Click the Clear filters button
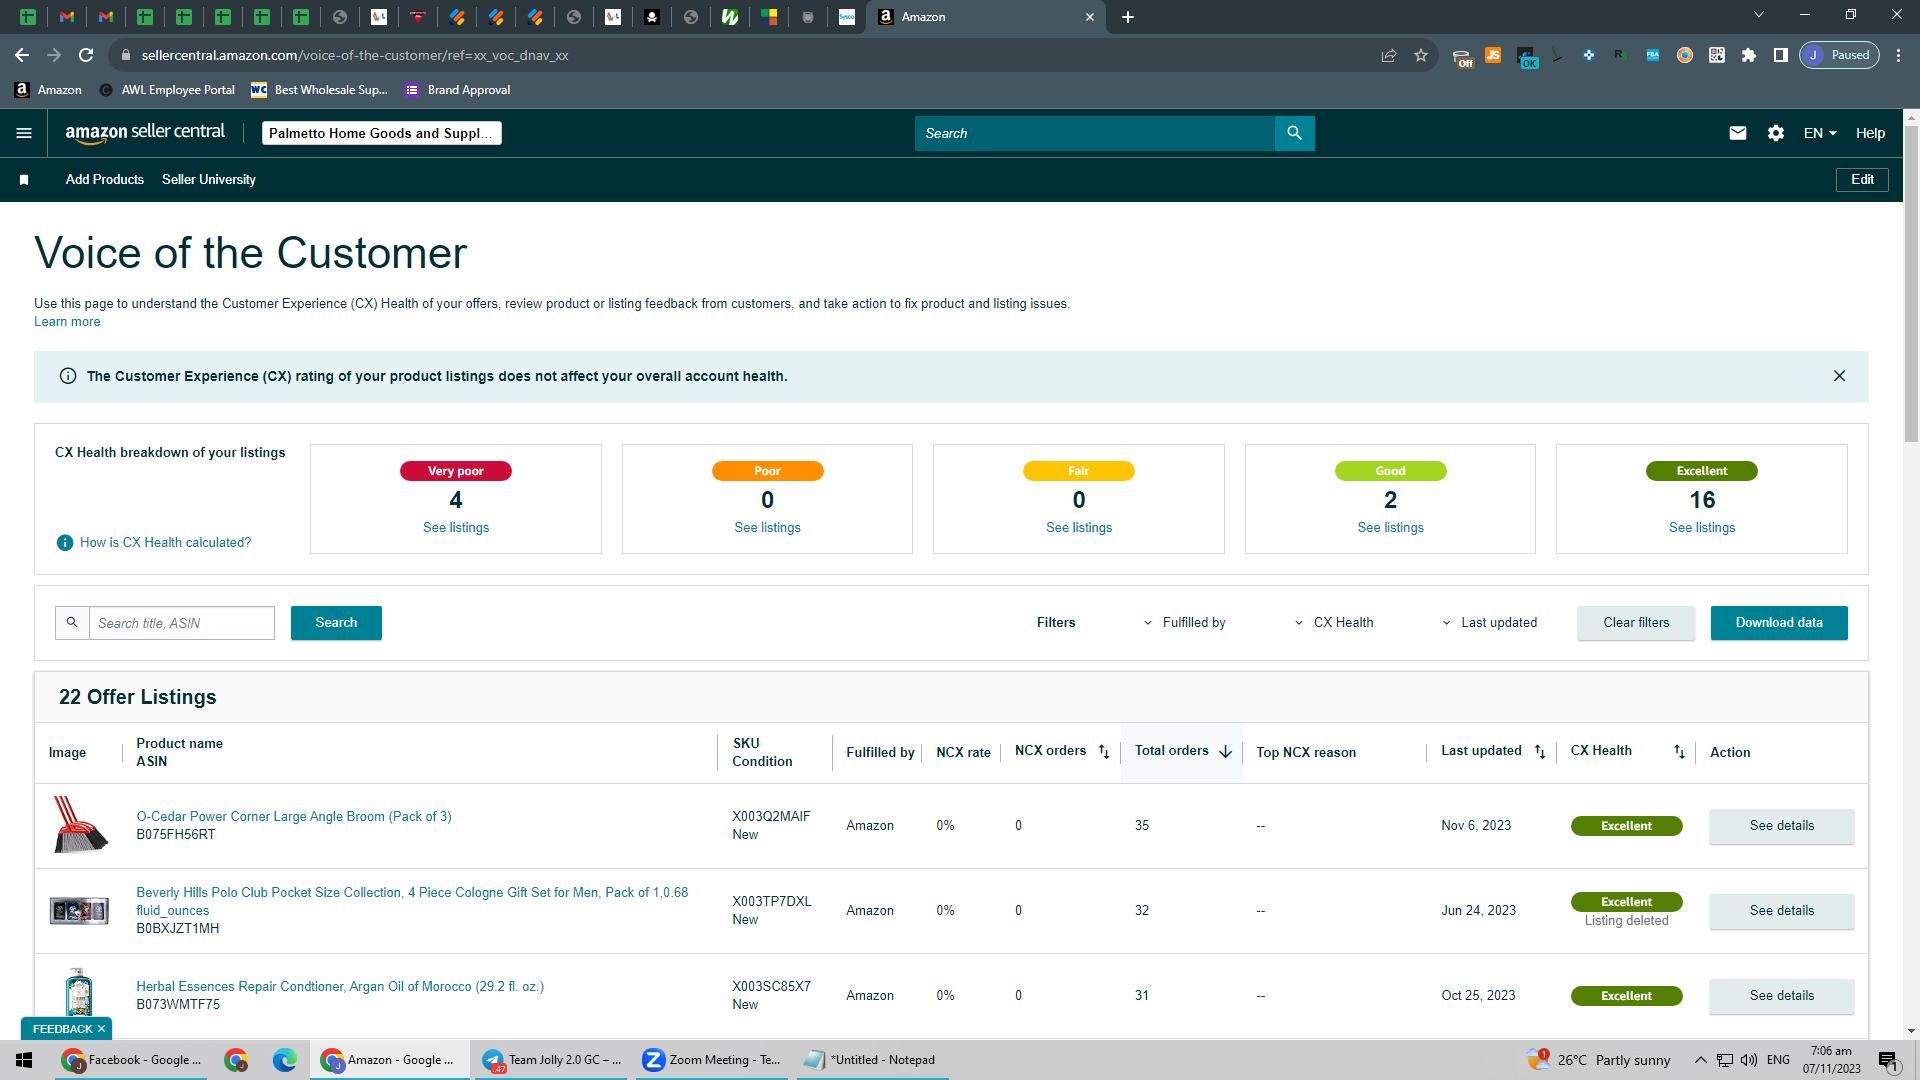 pyautogui.click(x=1636, y=623)
